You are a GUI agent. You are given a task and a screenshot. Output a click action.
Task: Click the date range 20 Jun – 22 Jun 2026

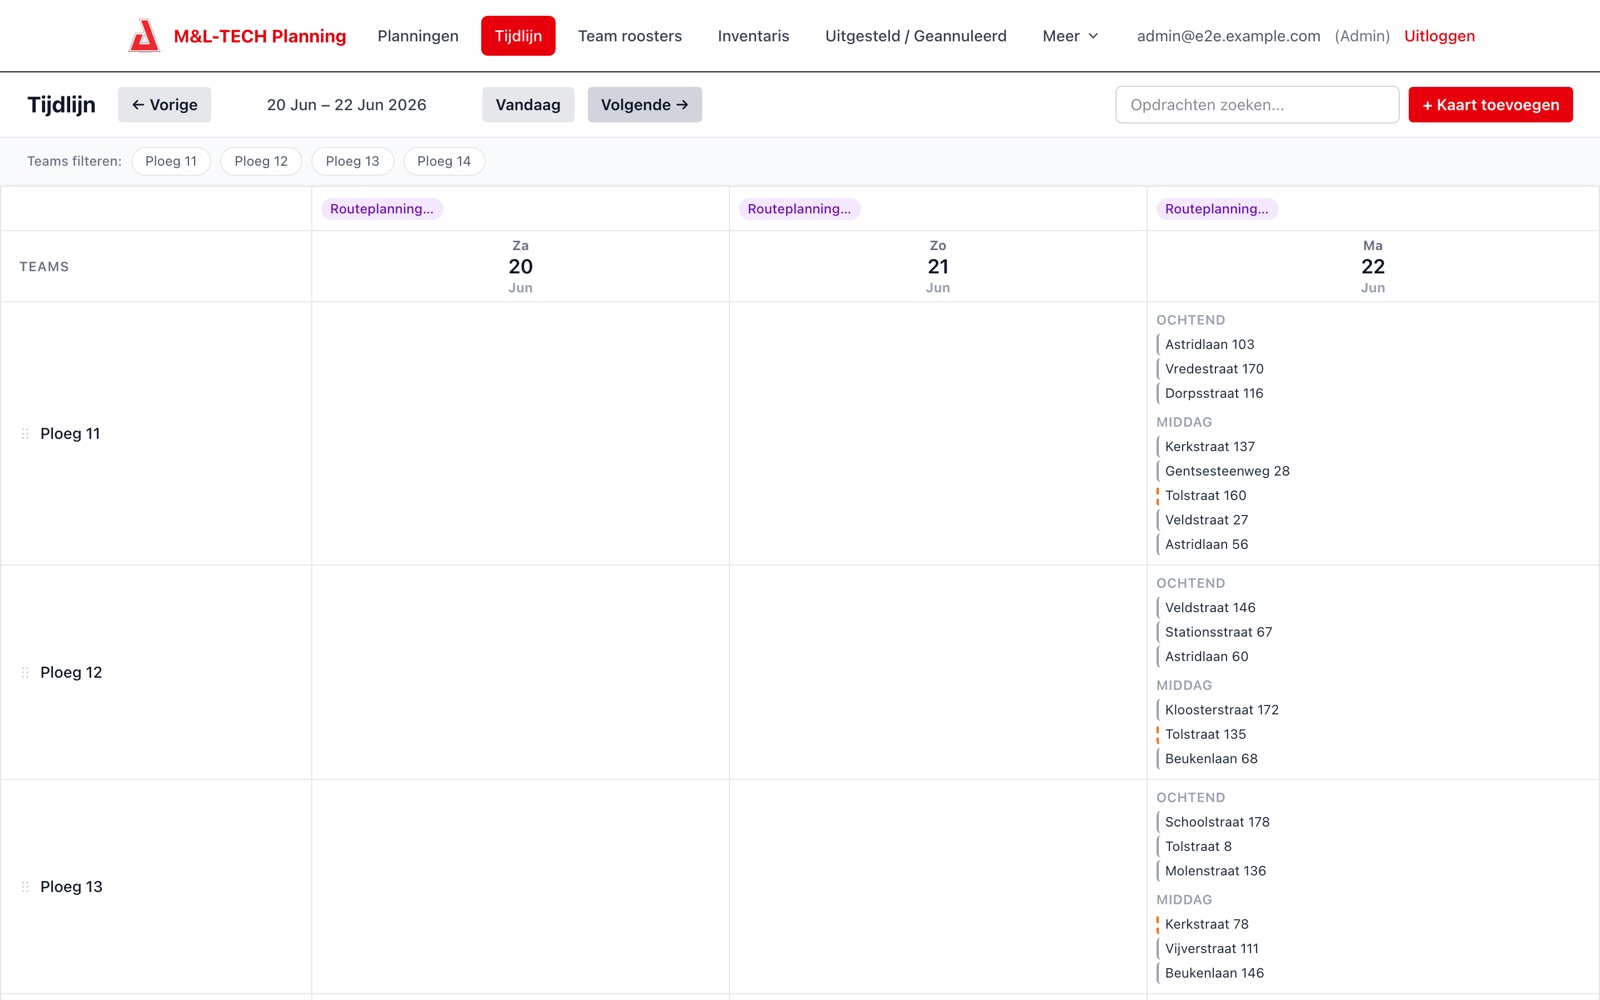(346, 105)
